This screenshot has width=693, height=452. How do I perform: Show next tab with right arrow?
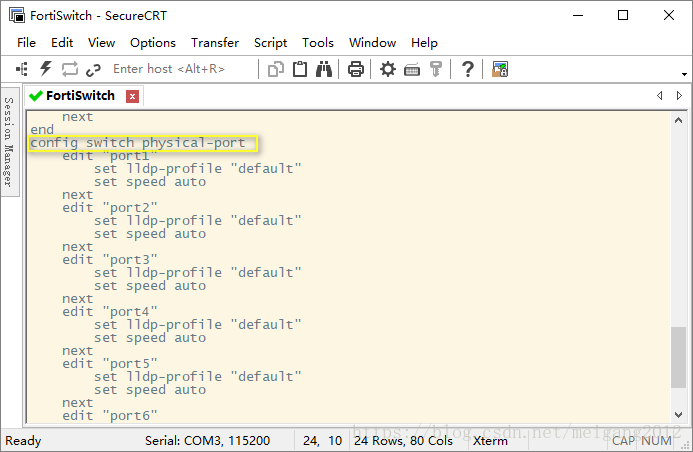679,95
